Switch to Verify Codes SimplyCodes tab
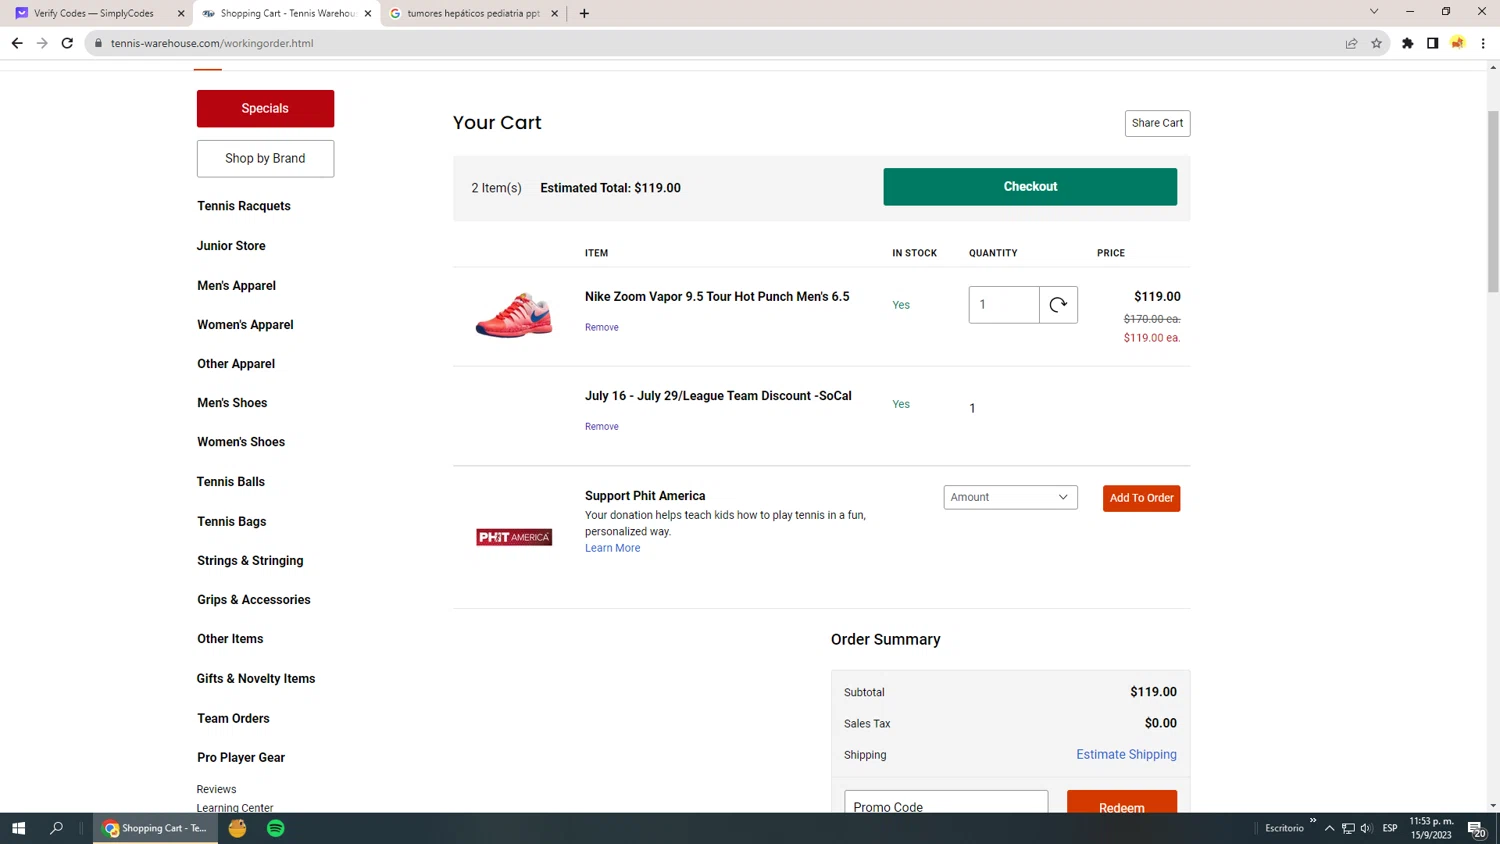 click(93, 13)
